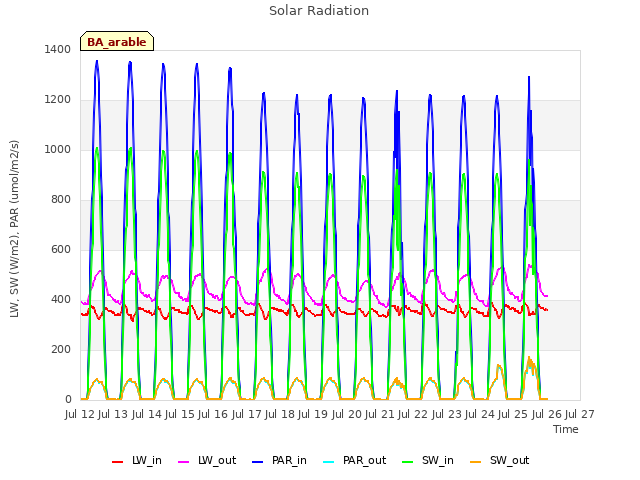The image size is (640, 480).
Task: Toggle SW_out series in the legend
Action: (500, 461)
